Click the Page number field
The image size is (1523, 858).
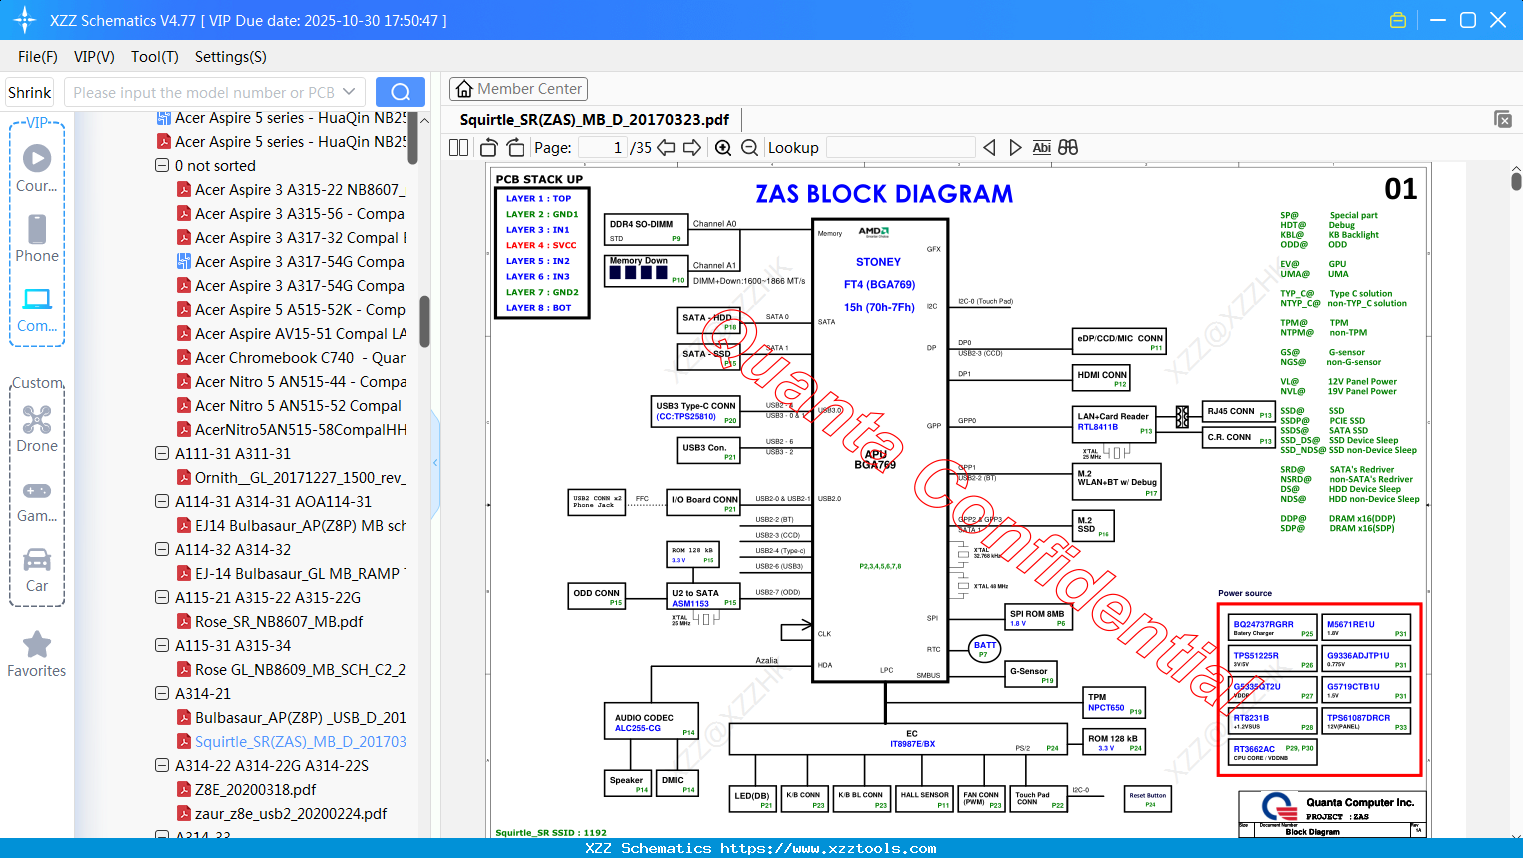pyautogui.click(x=603, y=148)
